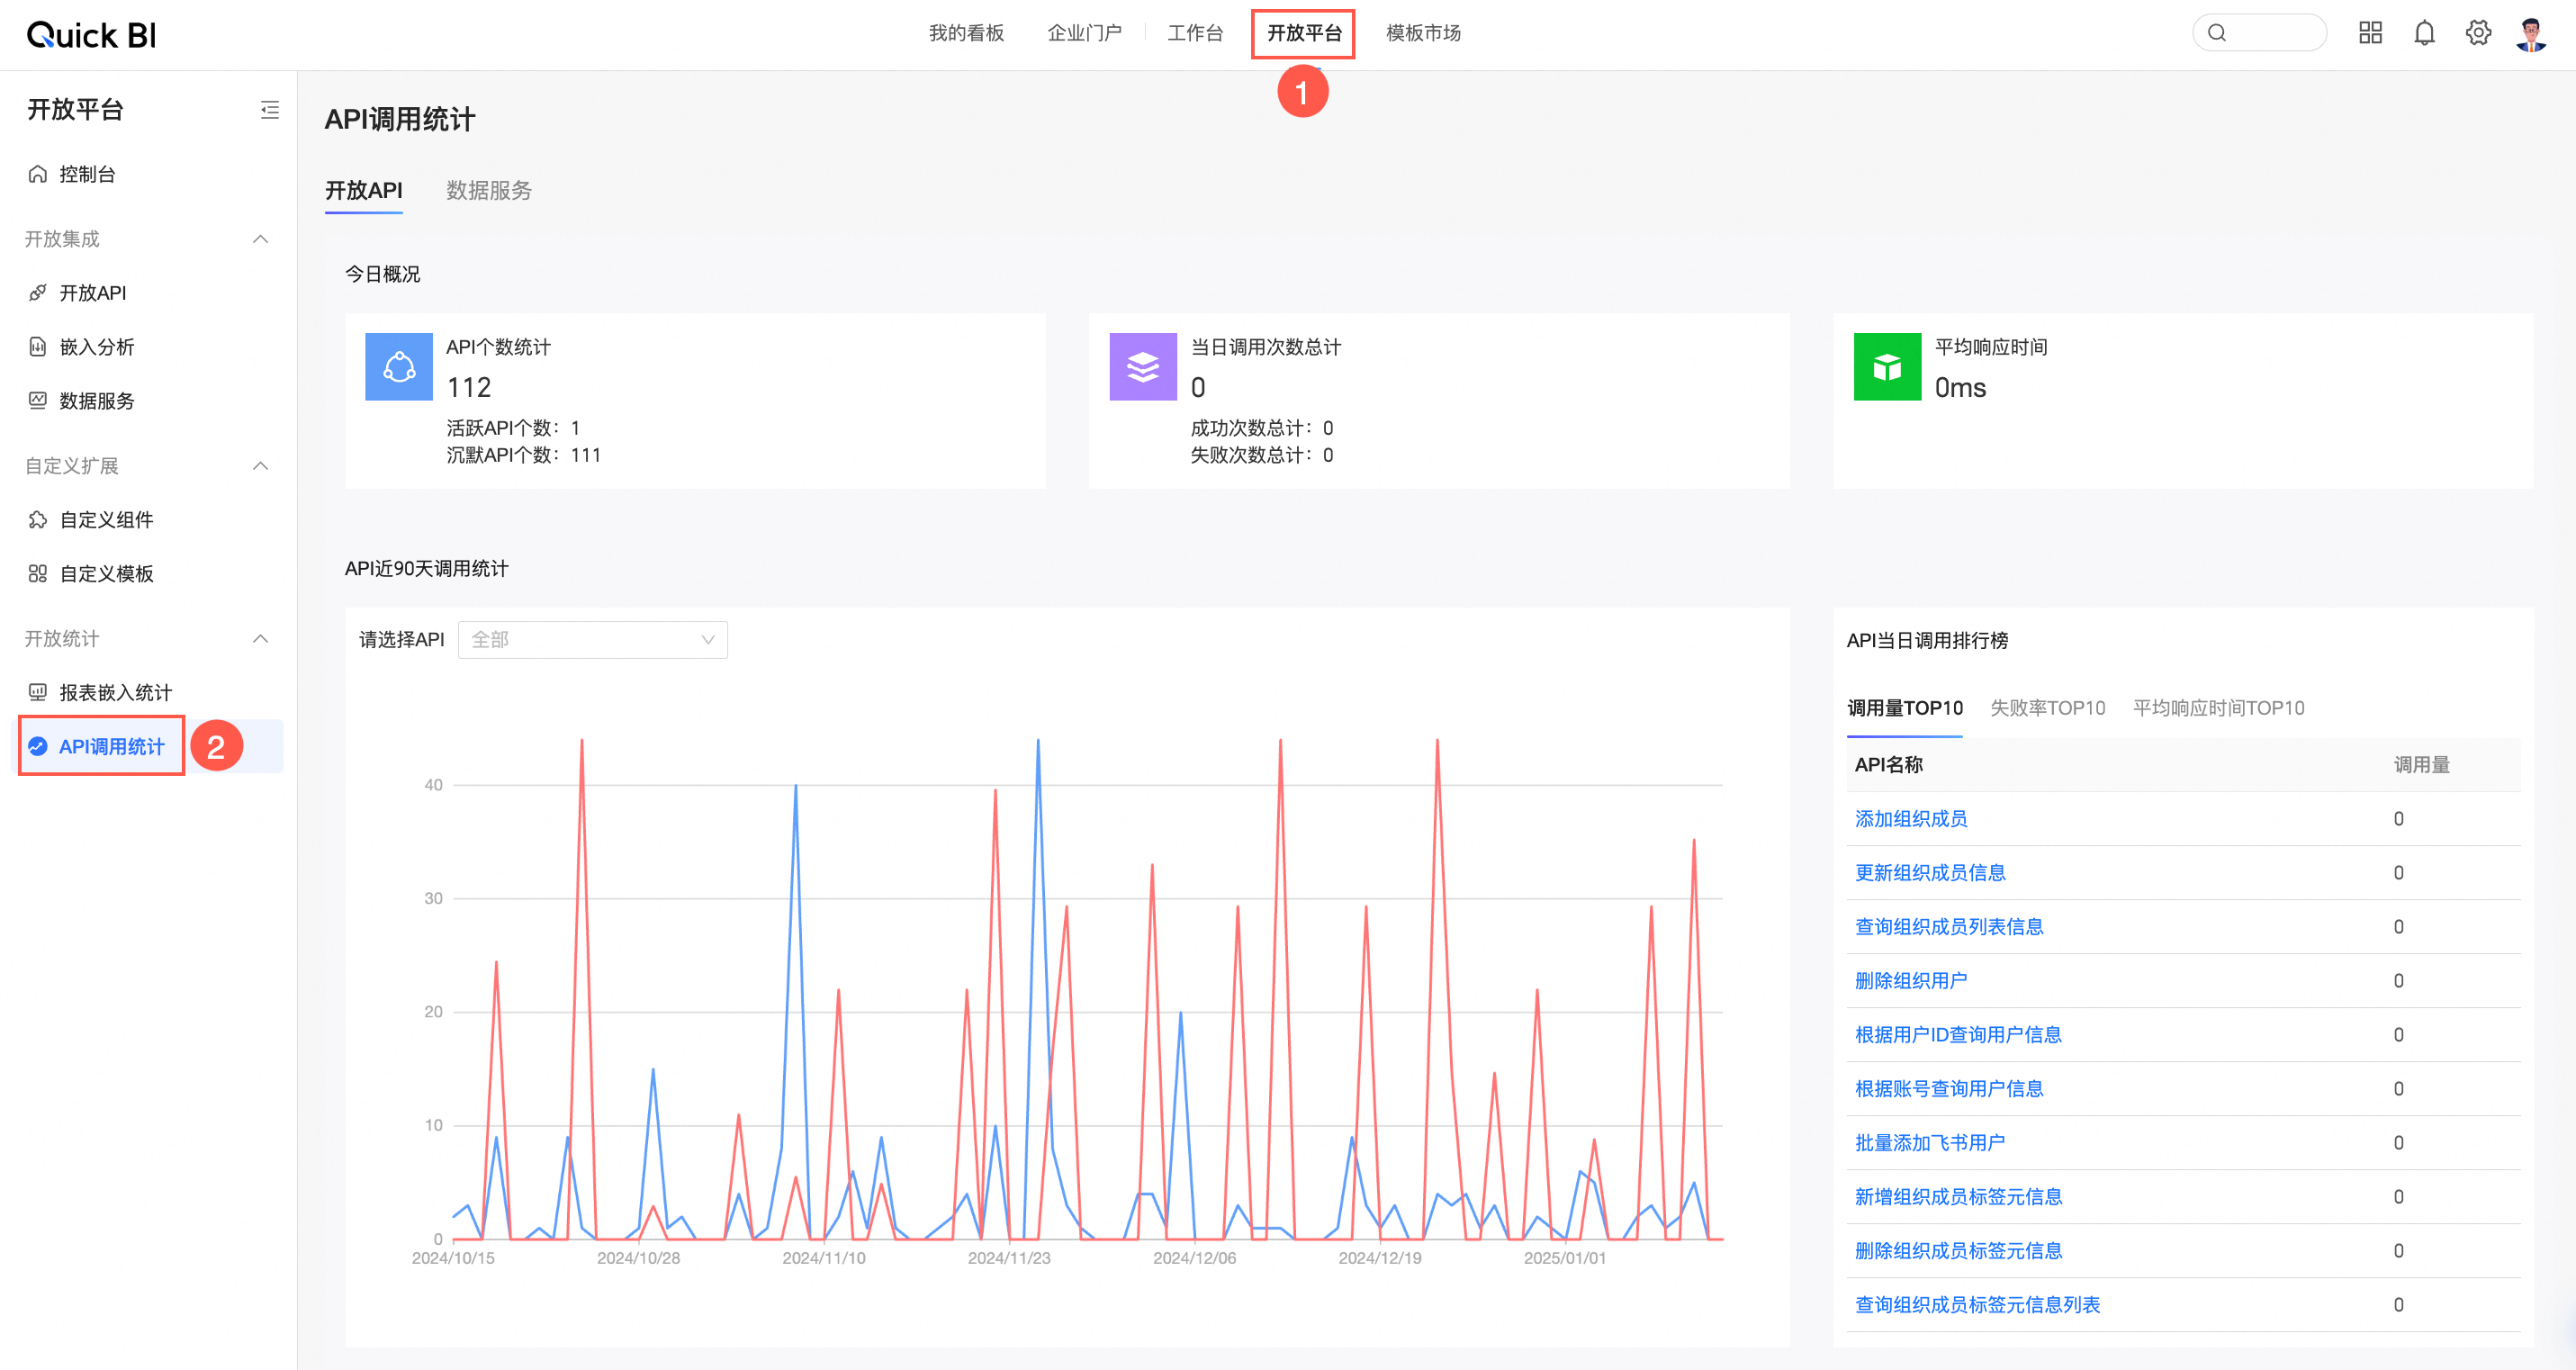Click the user avatar in top right

pos(2530,34)
